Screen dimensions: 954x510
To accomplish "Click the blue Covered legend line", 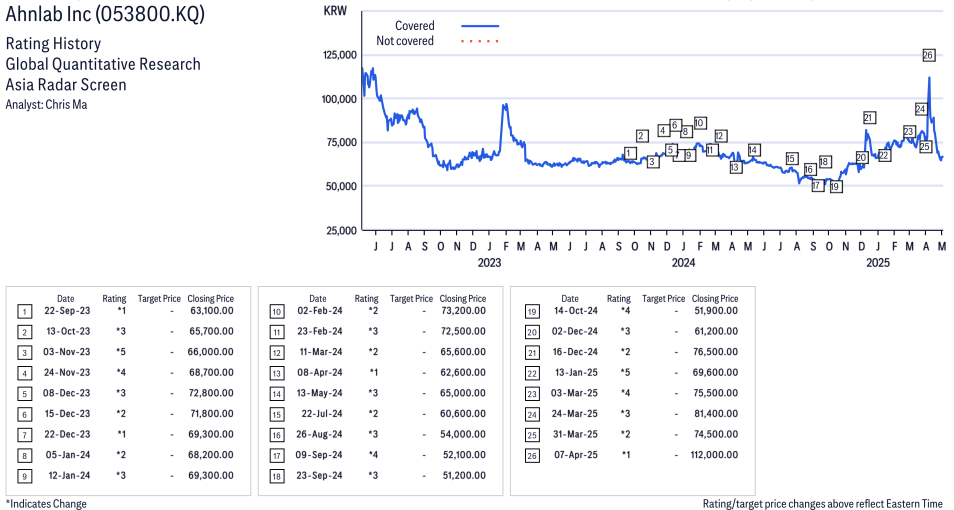I will click(479, 26).
